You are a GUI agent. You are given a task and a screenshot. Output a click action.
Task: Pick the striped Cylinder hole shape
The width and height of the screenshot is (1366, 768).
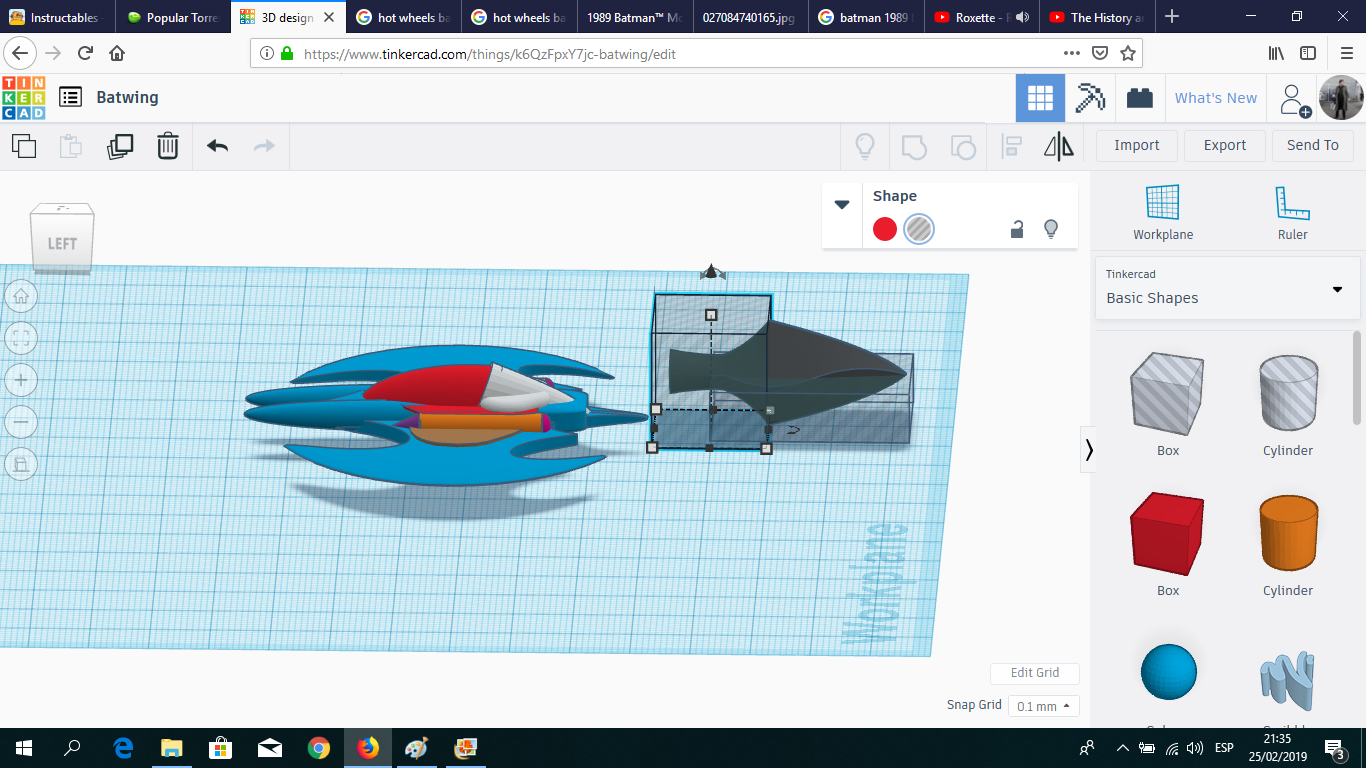tap(1288, 393)
